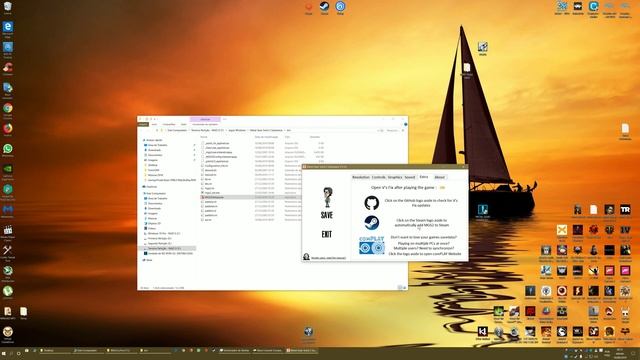Open the Recycle Bin desktop icon

8,7
